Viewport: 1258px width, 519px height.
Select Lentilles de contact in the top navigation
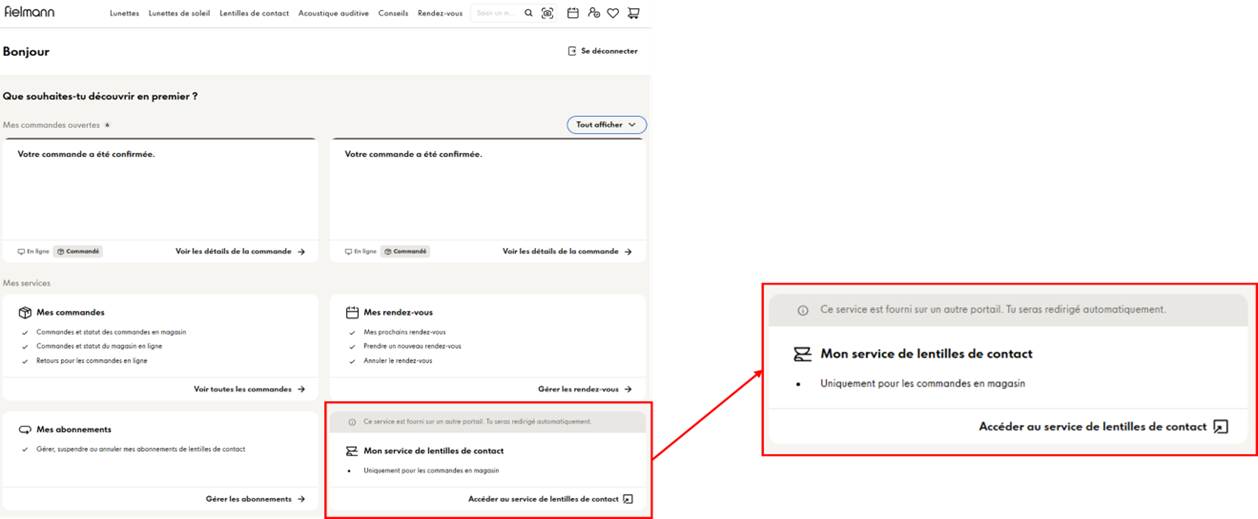pyautogui.click(x=254, y=14)
